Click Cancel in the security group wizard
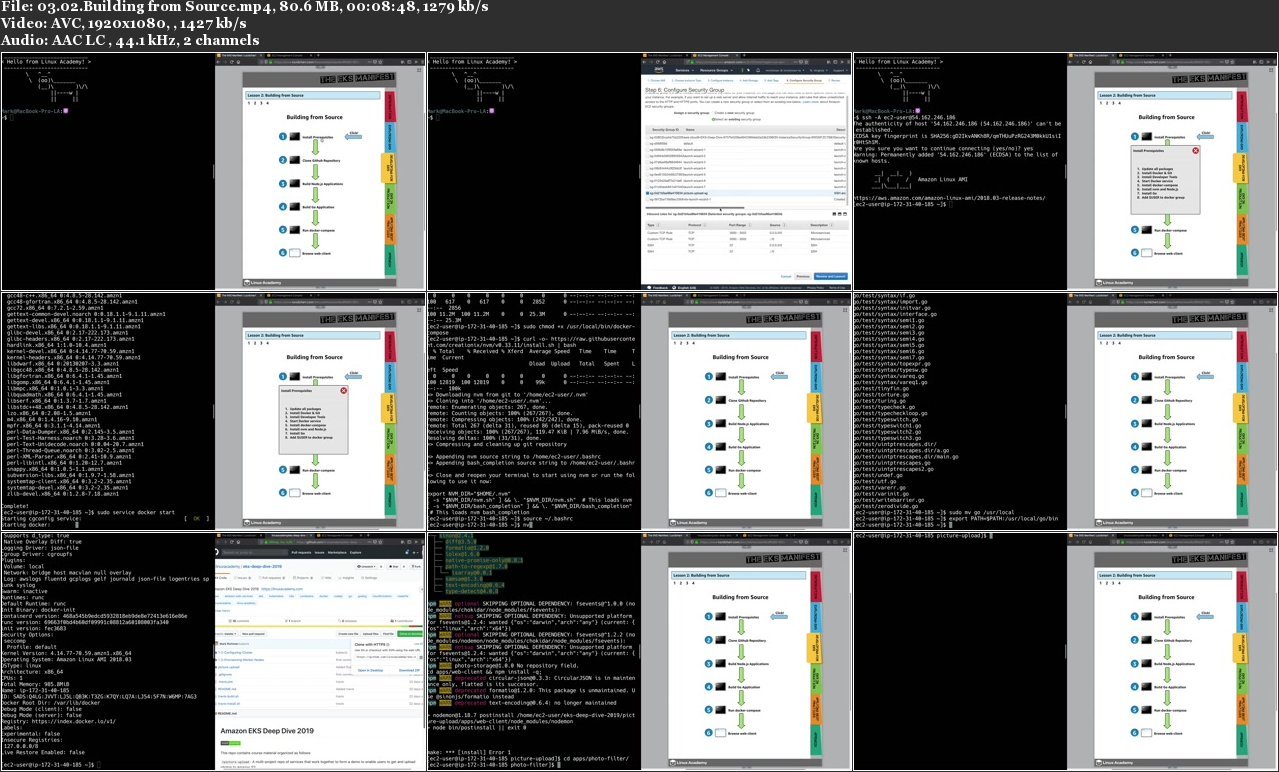The height and width of the screenshot is (772, 1279). (786, 276)
